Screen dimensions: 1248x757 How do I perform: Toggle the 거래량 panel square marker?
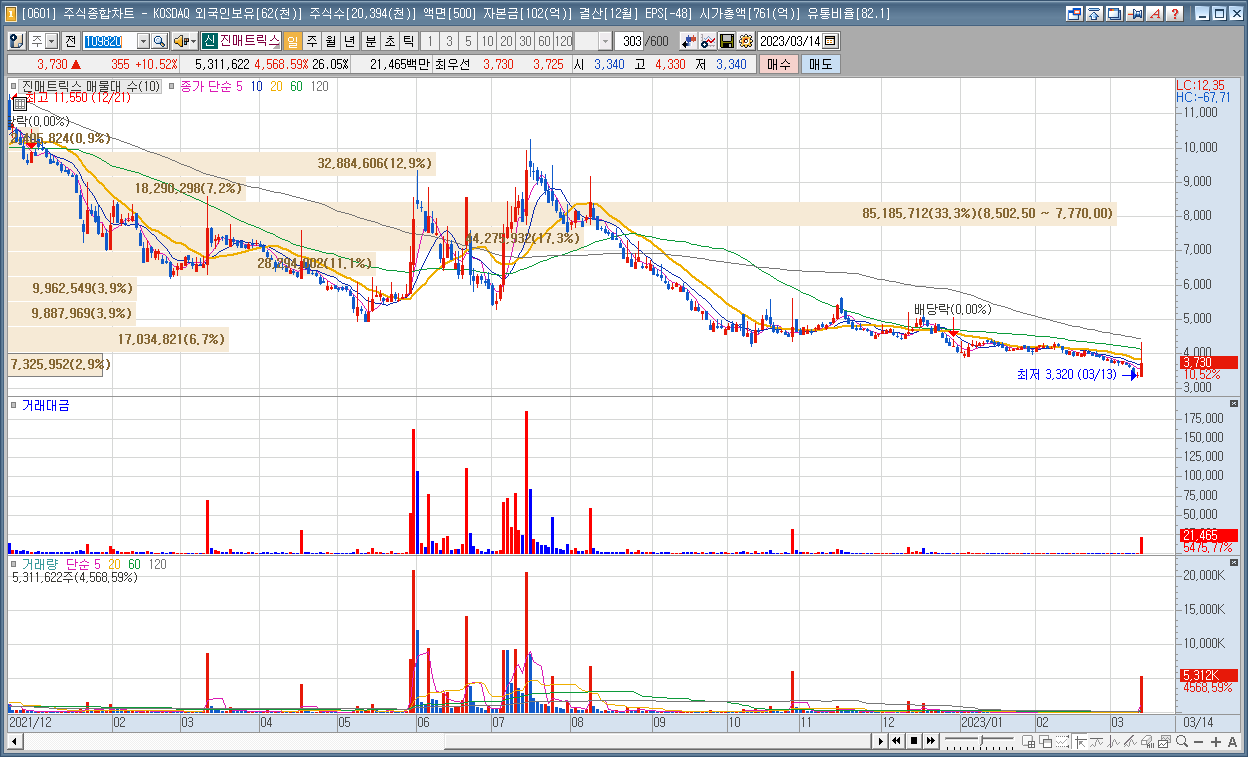click(13, 564)
